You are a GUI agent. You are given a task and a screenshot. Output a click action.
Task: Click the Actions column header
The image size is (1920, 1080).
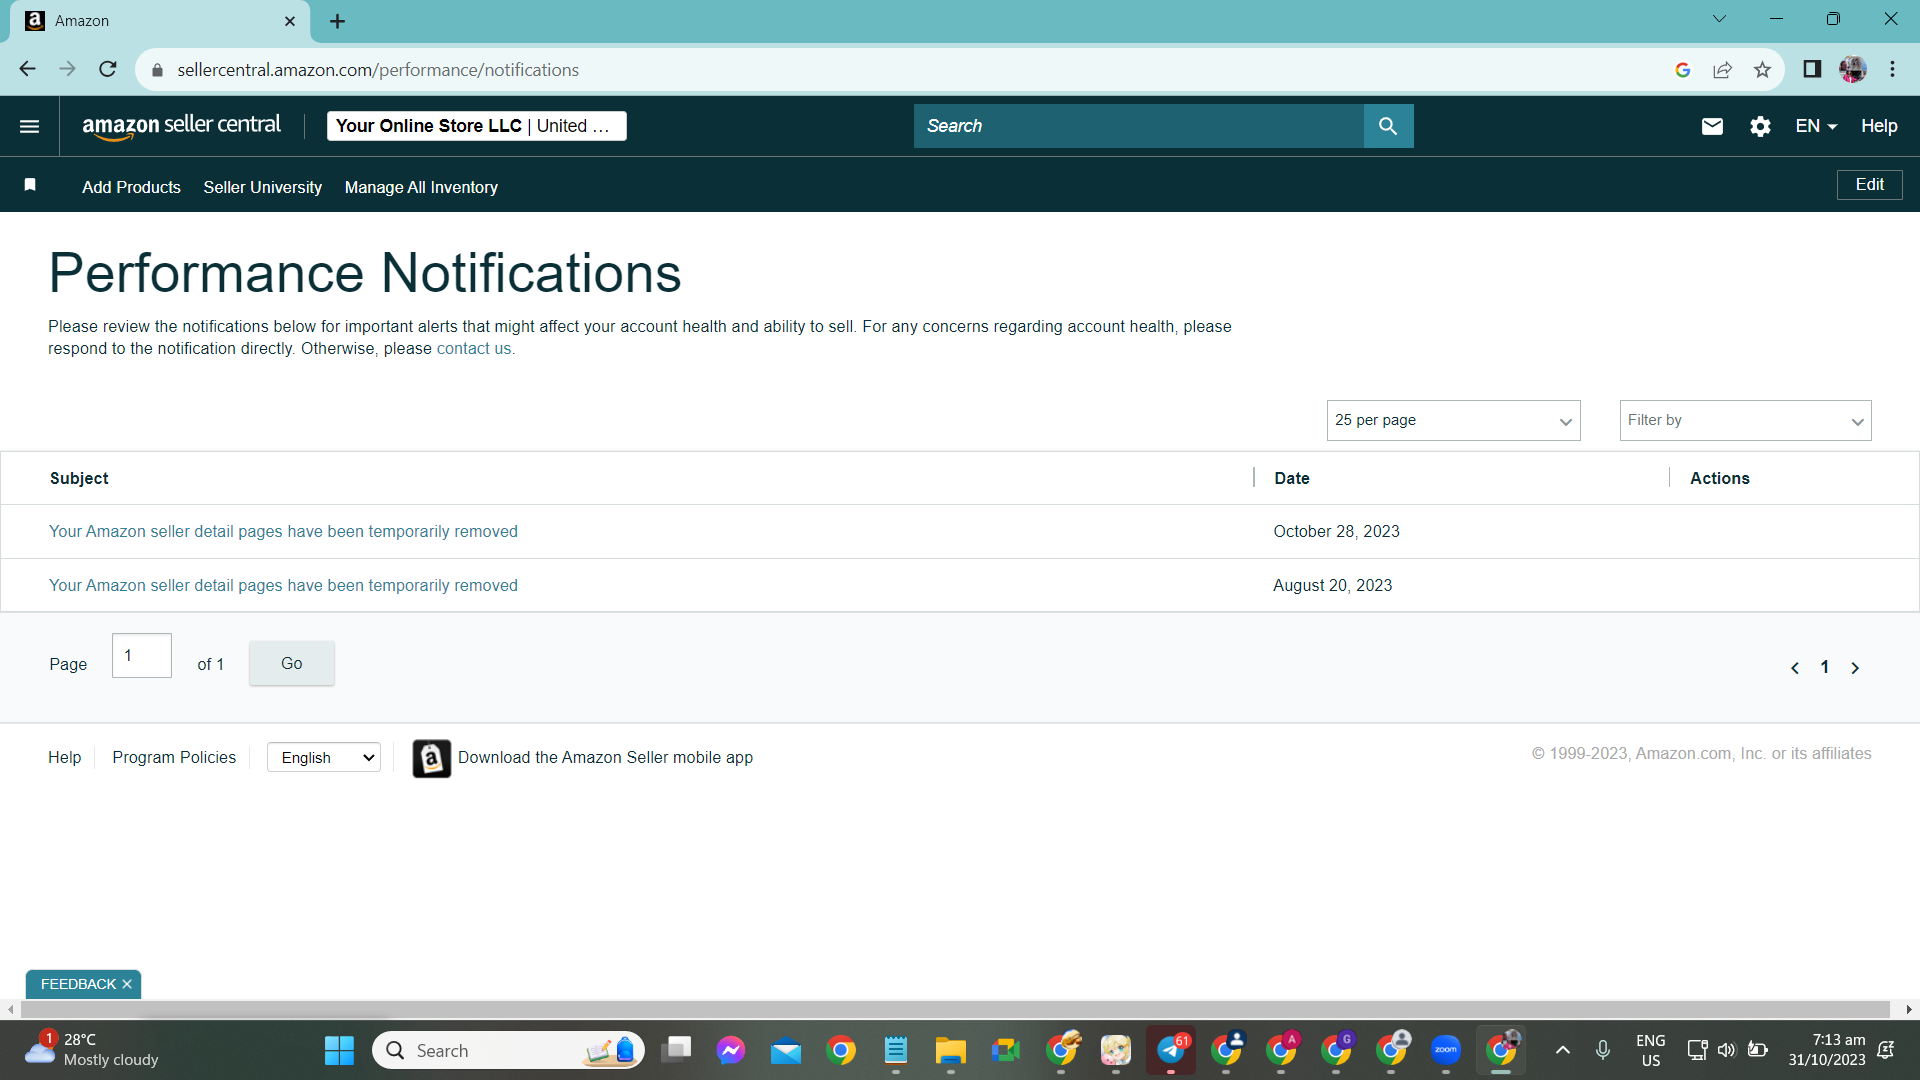pyautogui.click(x=1720, y=478)
